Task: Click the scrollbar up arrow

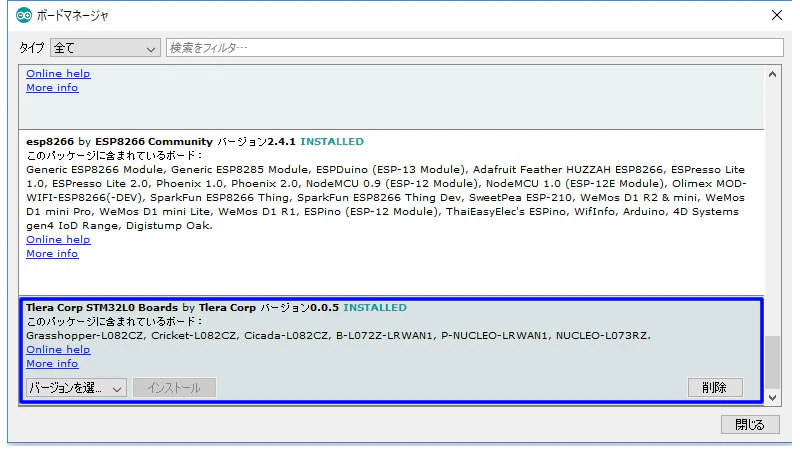Action: tap(772, 74)
